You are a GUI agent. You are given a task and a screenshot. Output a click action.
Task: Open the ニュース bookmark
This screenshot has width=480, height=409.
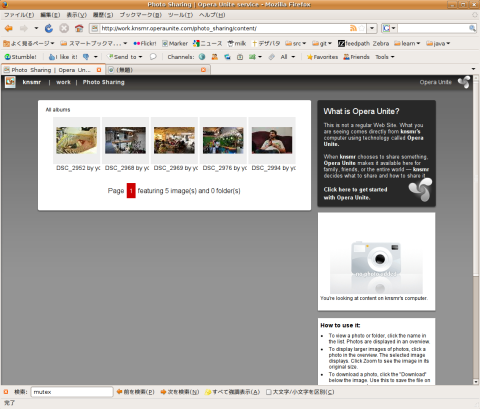(207, 43)
